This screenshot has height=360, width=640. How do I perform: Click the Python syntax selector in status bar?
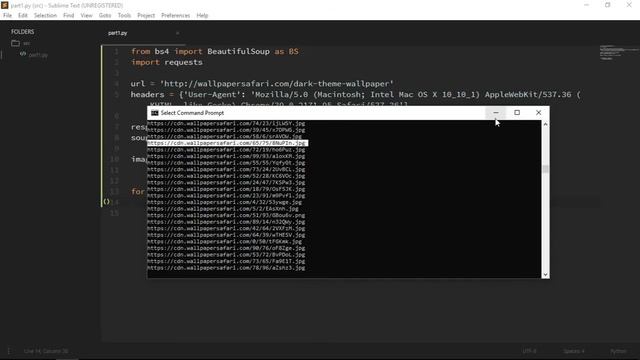[x=618, y=351]
